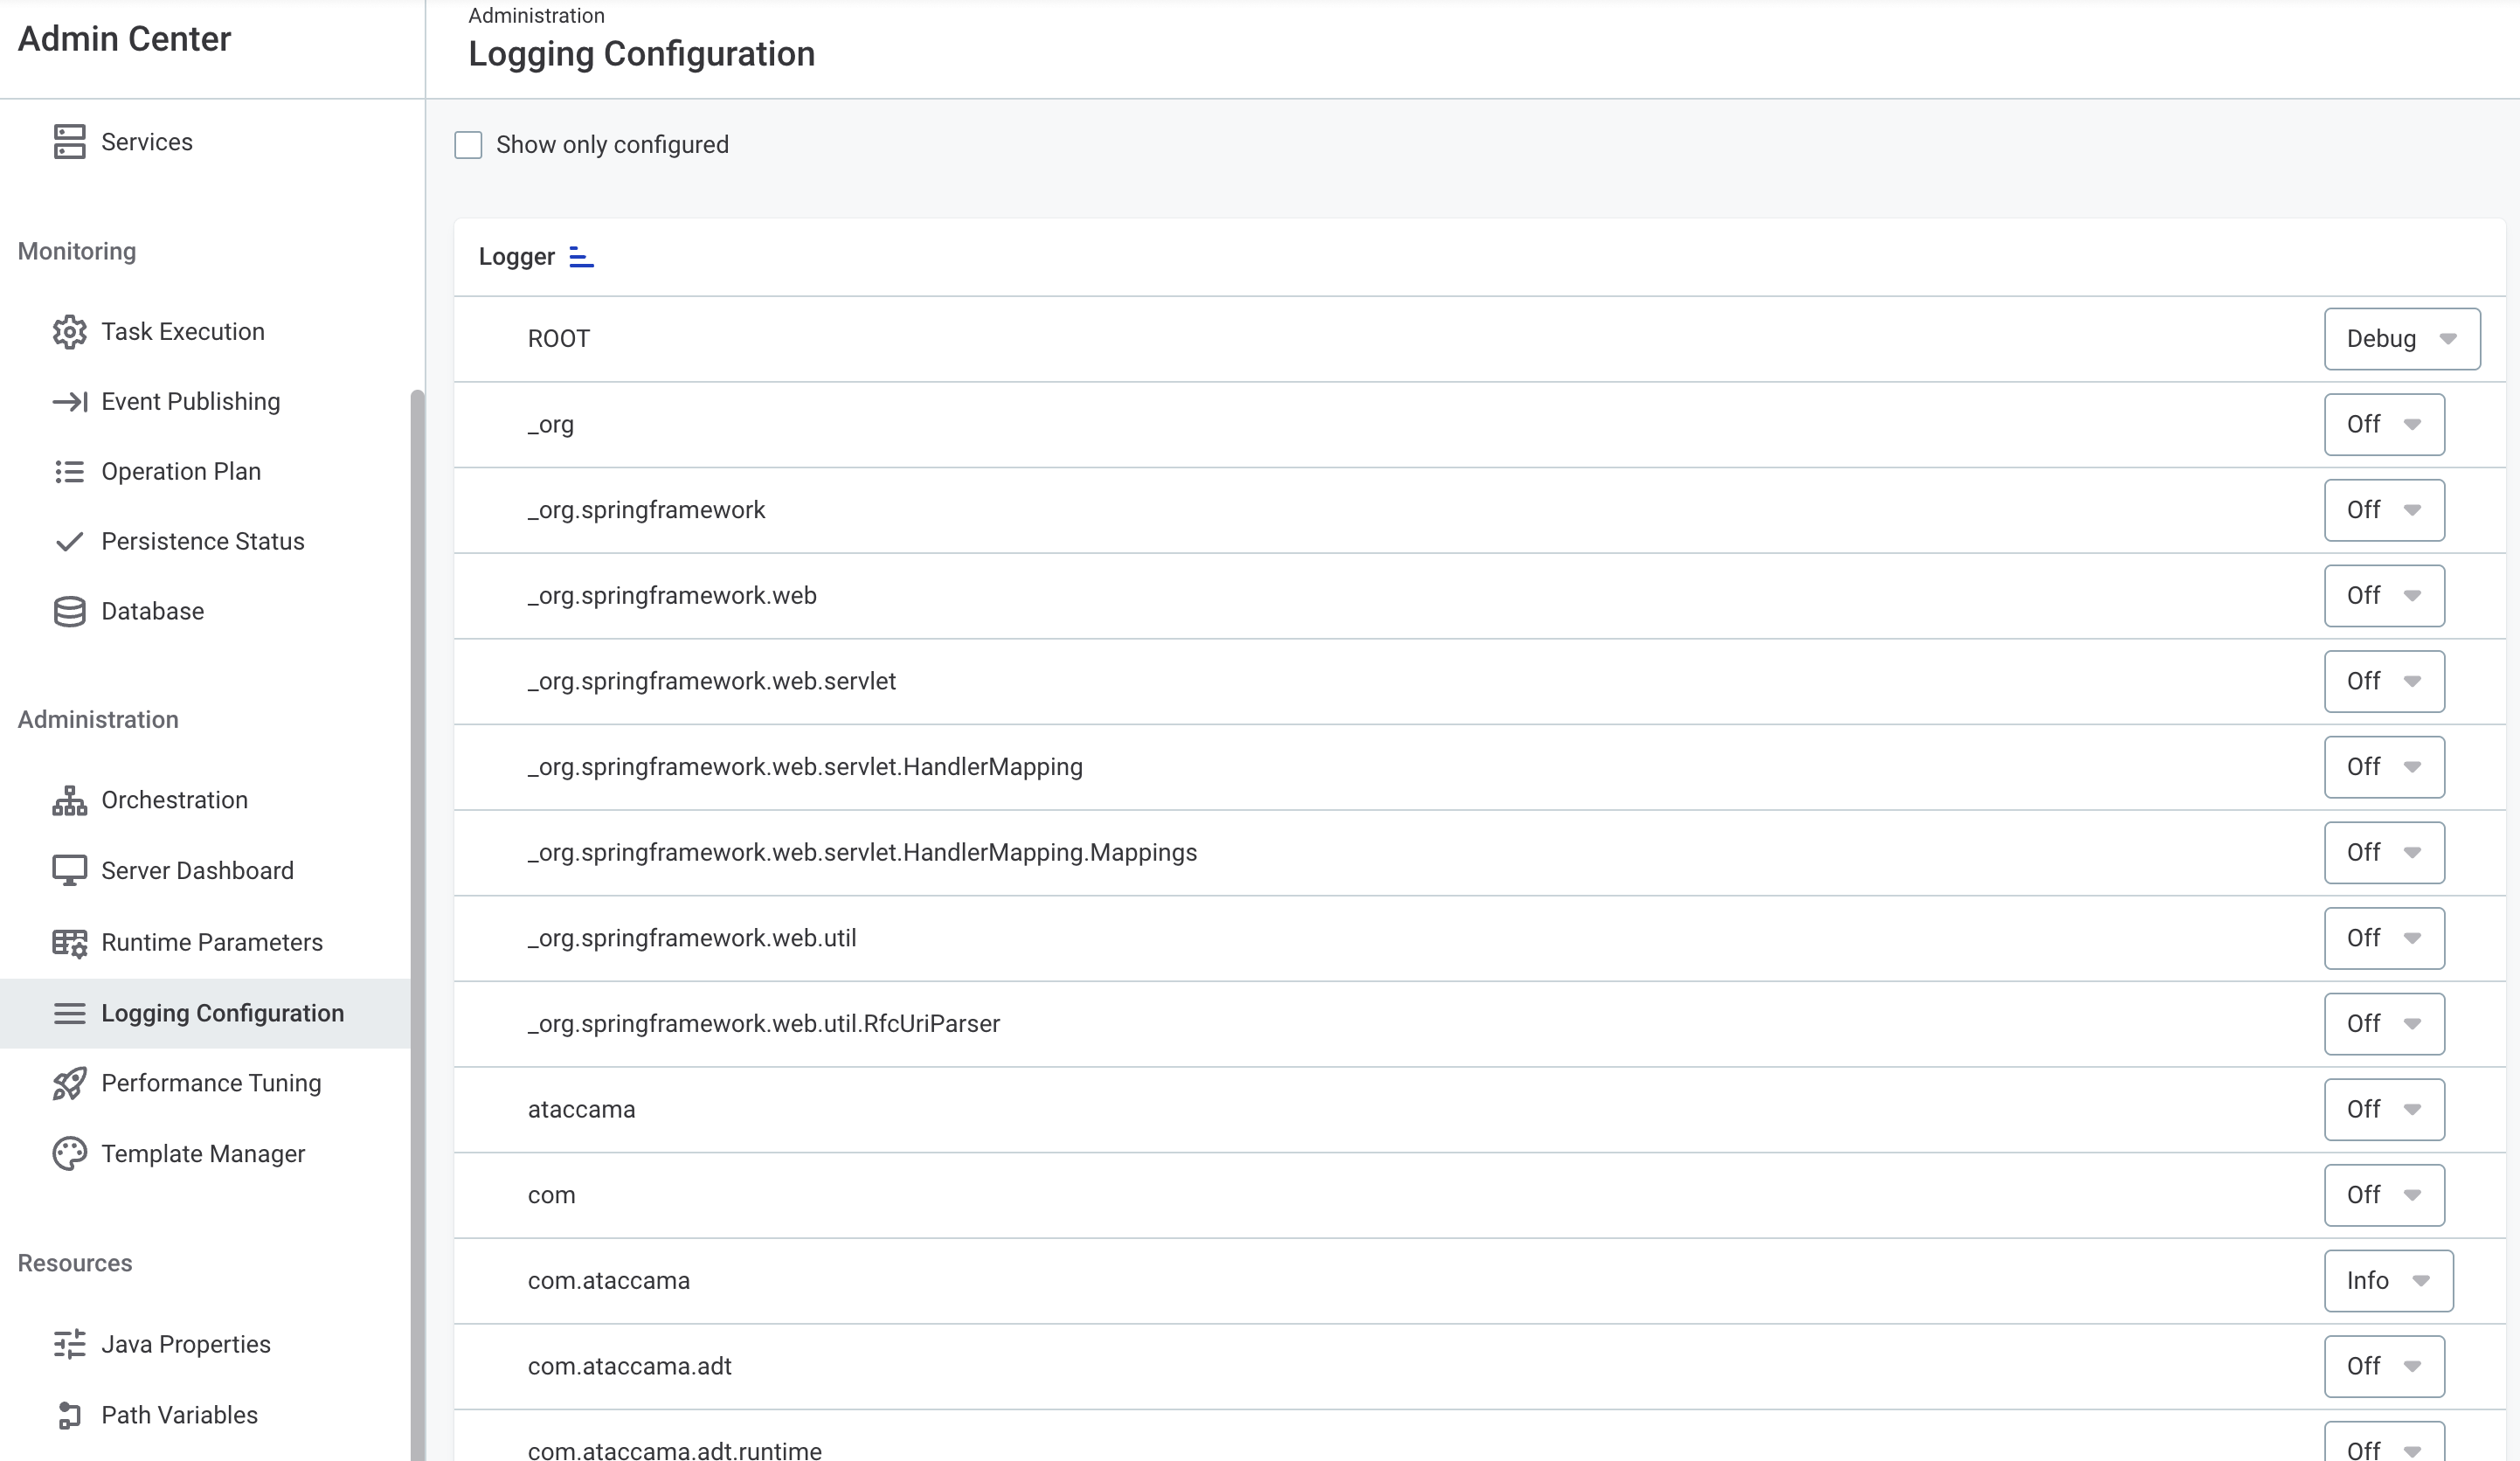
Task: Enable the Show only configured checkbox
Action: tap(469, 144)
